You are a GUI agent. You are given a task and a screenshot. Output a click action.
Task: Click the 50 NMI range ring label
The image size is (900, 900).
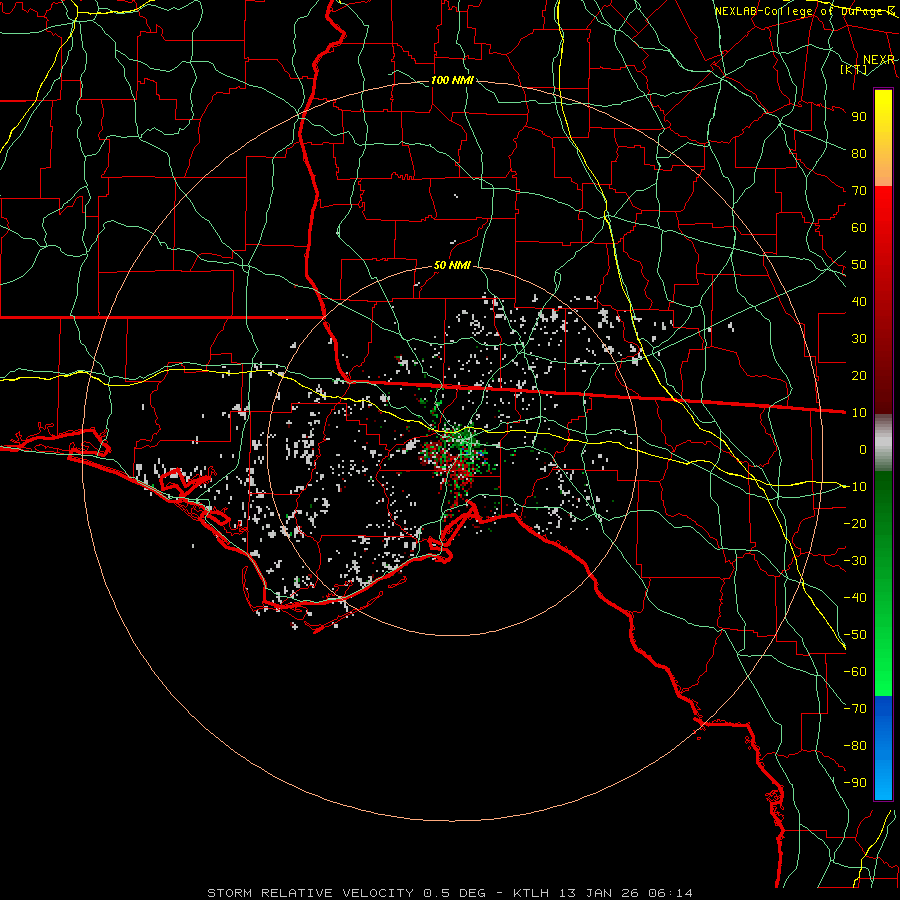point(452,265)
